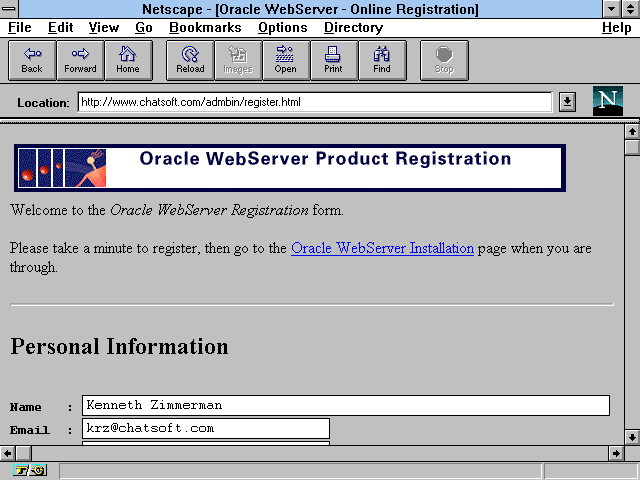Viewport: 640px width, 480px height.
Task: Reload the current page
Action: pos(190,60)
